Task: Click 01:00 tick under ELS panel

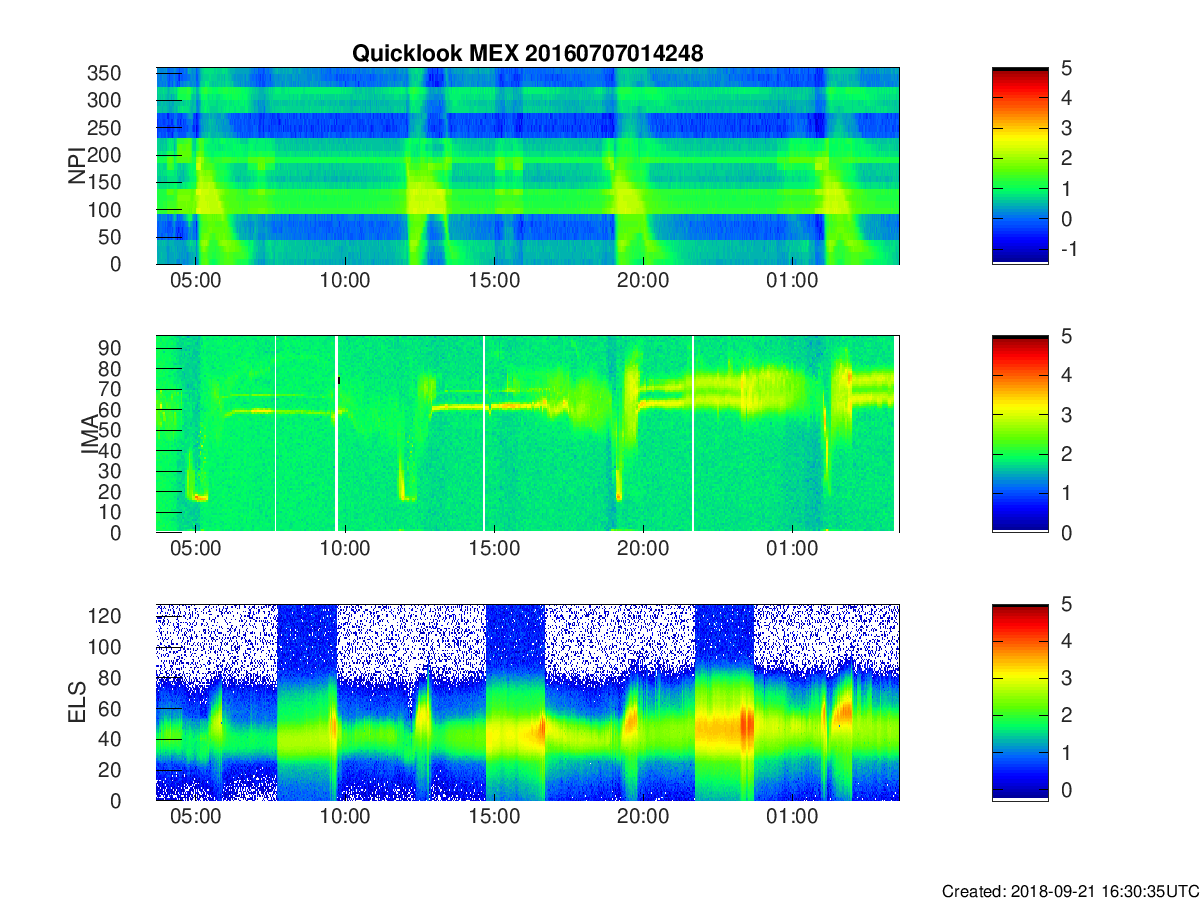Action: click(x=792, y=817)
